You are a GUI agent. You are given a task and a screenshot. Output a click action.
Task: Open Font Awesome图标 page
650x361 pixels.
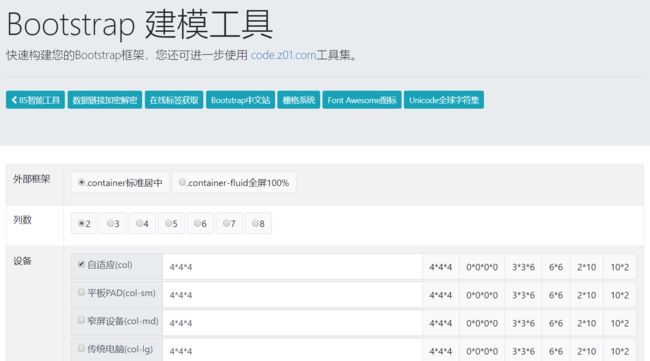pos(362,100)
